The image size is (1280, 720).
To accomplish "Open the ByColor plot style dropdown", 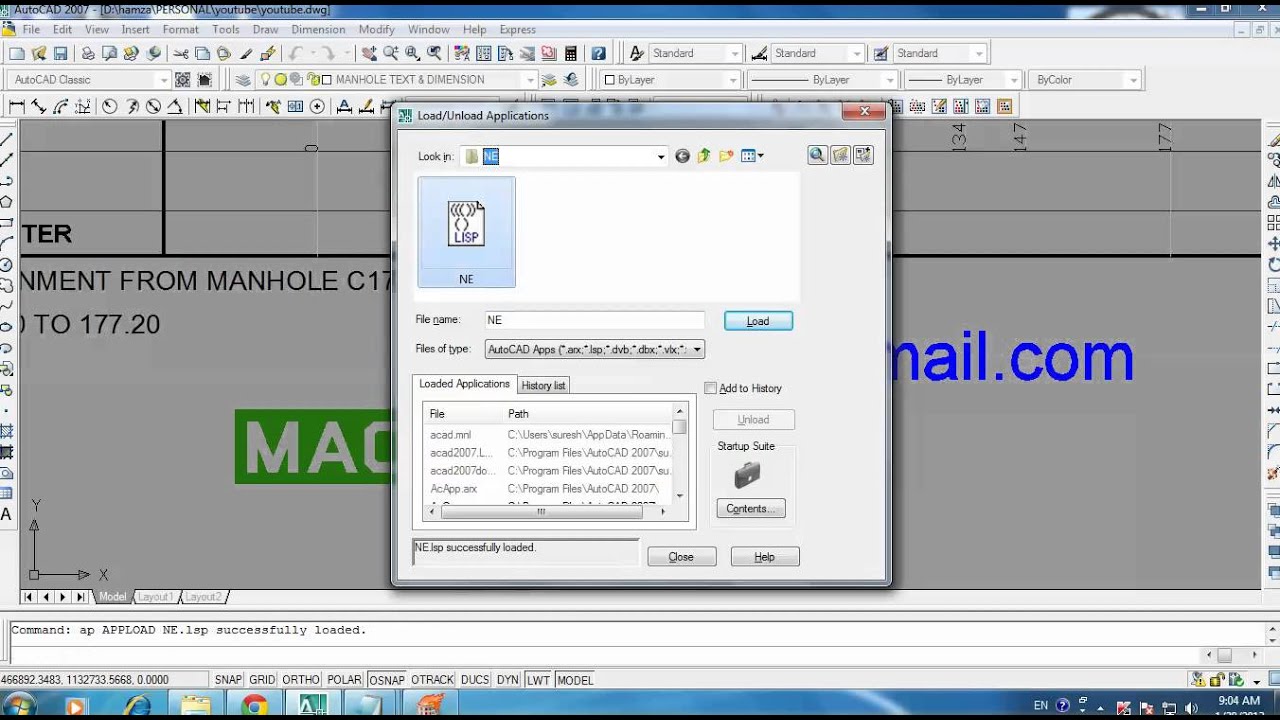I will click(x=1133, y=80).
